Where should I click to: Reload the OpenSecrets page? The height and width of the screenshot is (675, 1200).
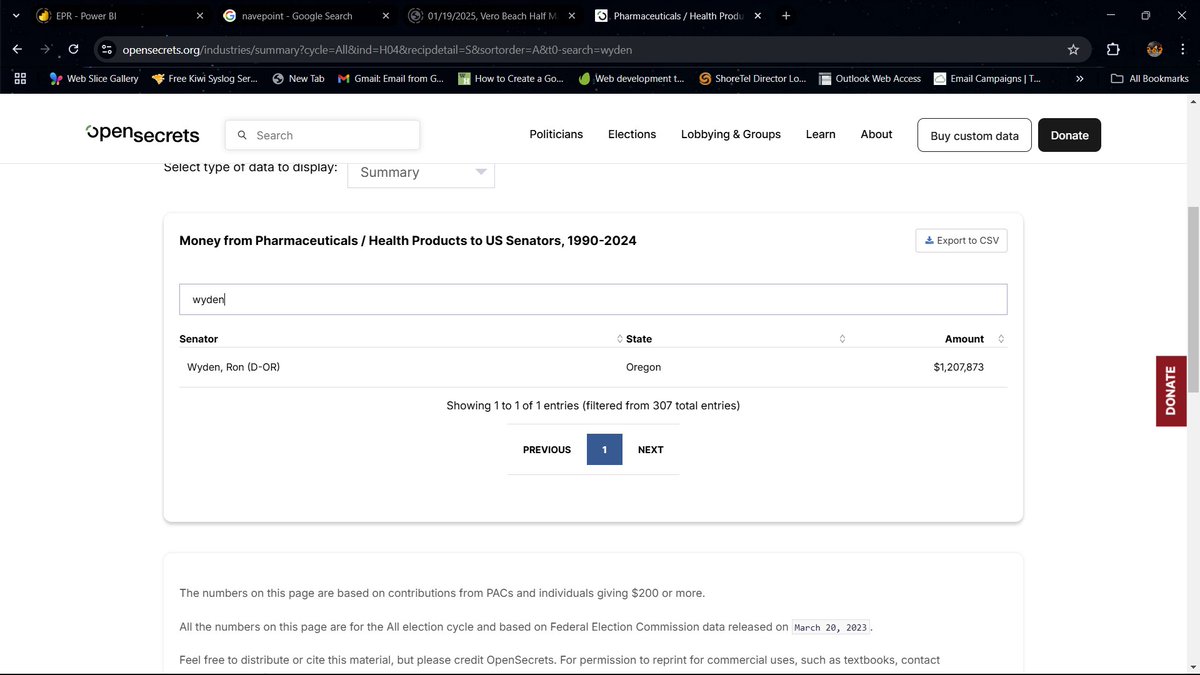click(73, 49)
